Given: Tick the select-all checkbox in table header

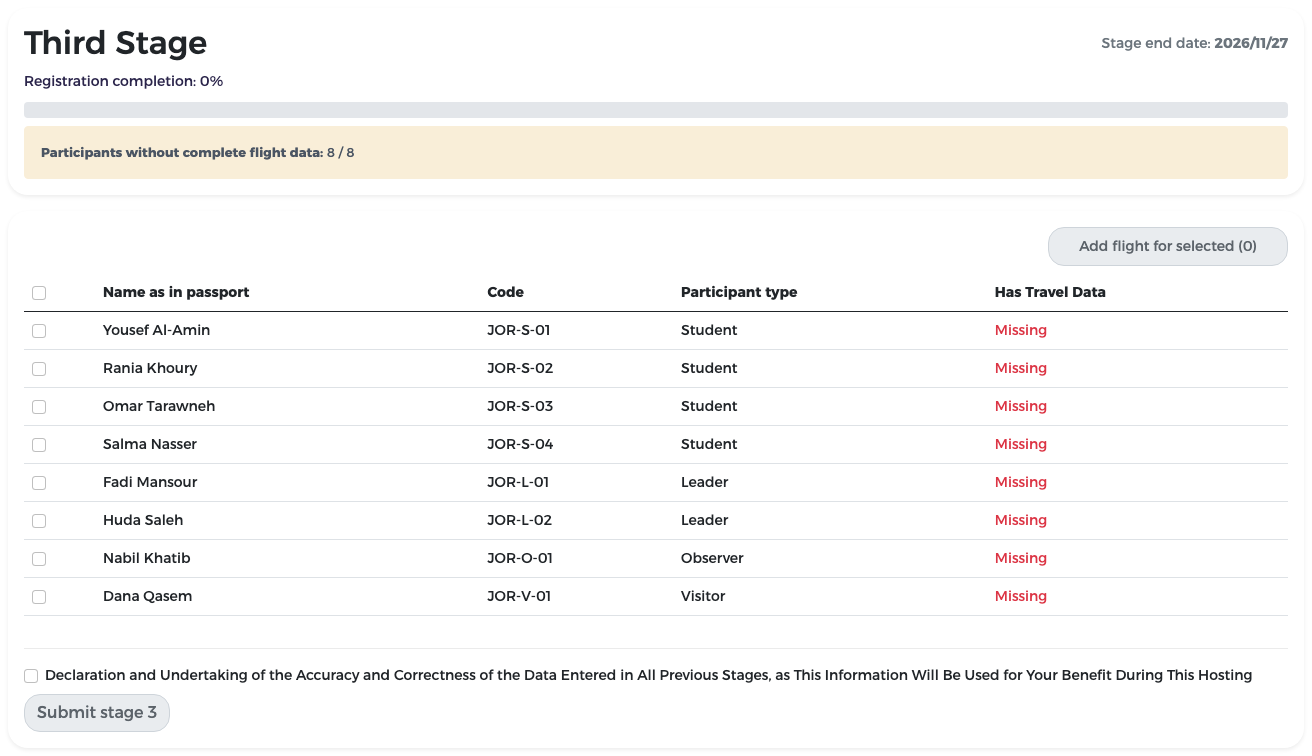Looking at the screenshot, I should tap(39, 293).
